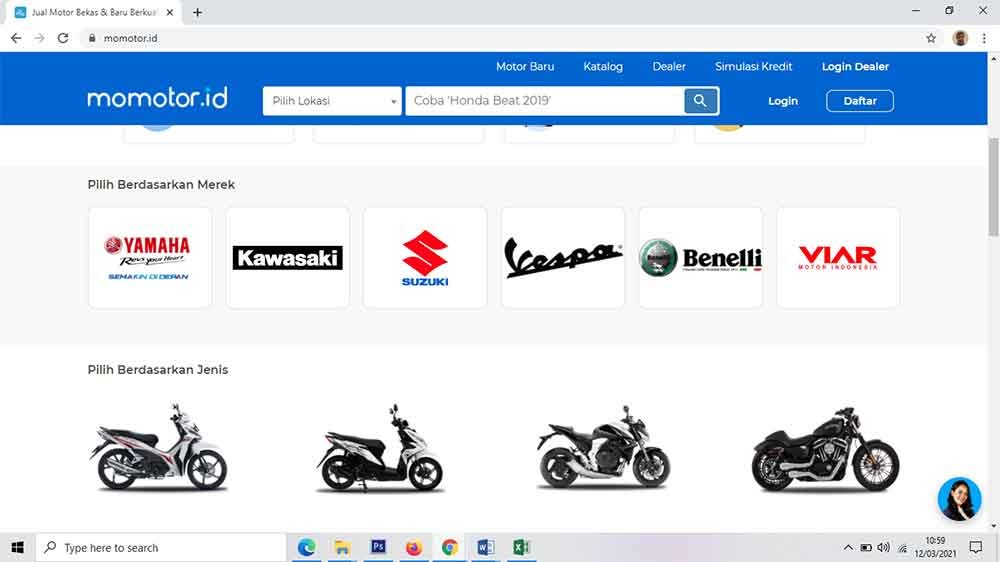Pick the scooter (matic) motorcycle type image
This screenshot has width=1000, height=562.
tap(381, 448)
